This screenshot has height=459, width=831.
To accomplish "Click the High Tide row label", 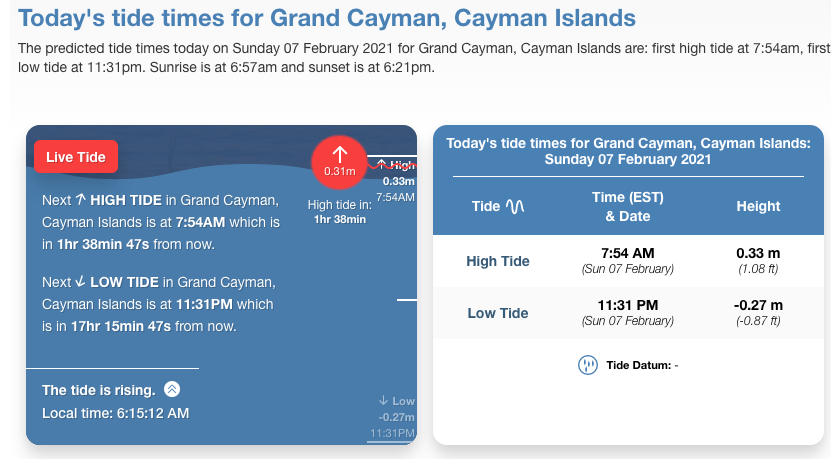I will [498, 261].
